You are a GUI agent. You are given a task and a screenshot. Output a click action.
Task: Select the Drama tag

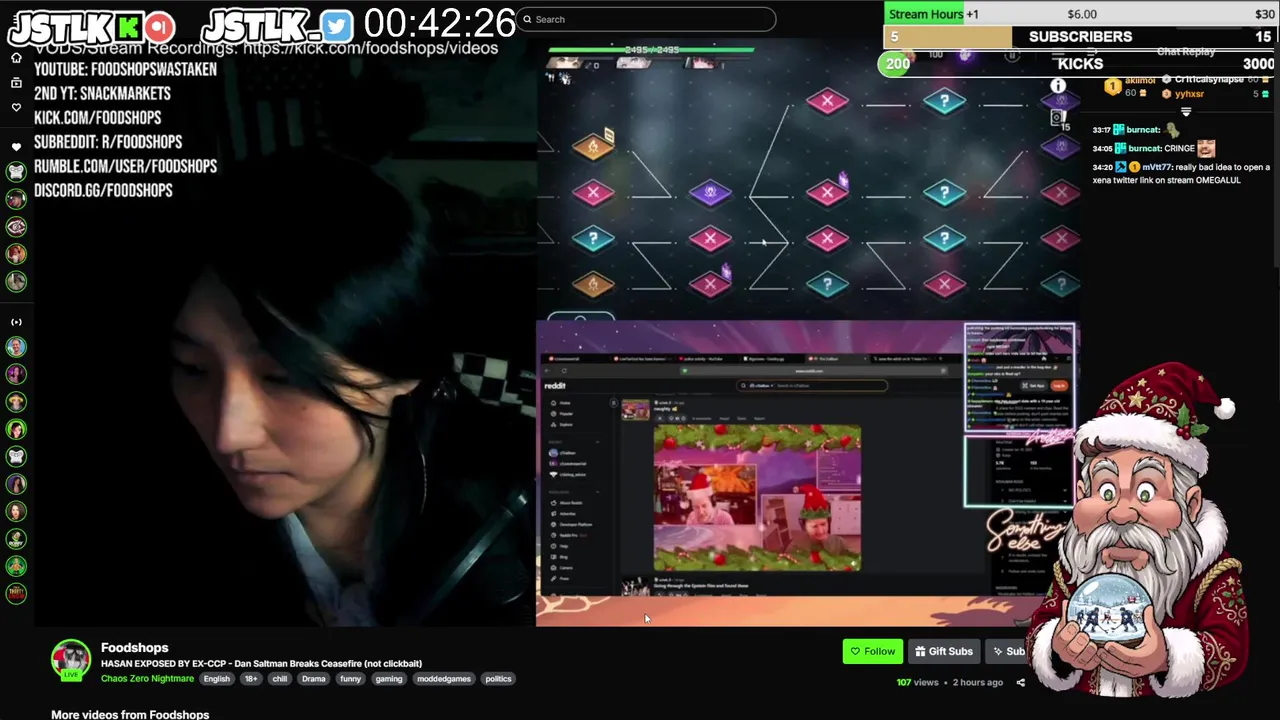(314, 679)
